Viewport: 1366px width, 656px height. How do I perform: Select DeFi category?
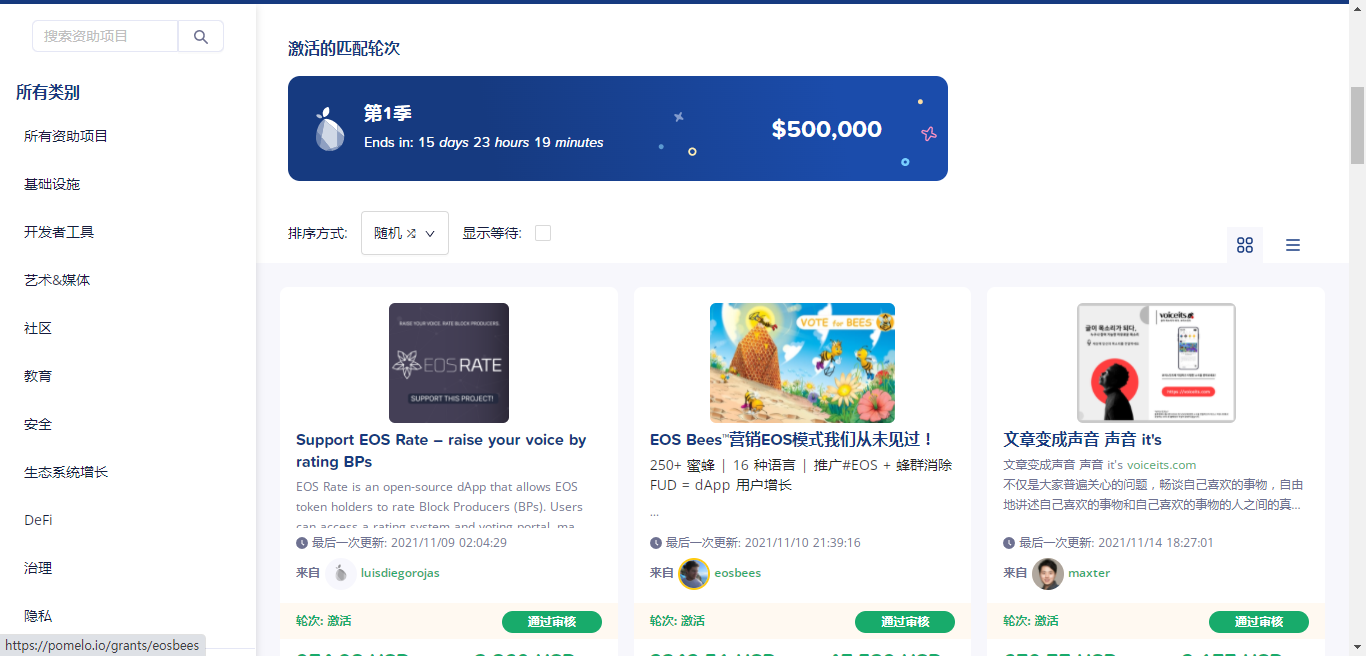(38, 520)
